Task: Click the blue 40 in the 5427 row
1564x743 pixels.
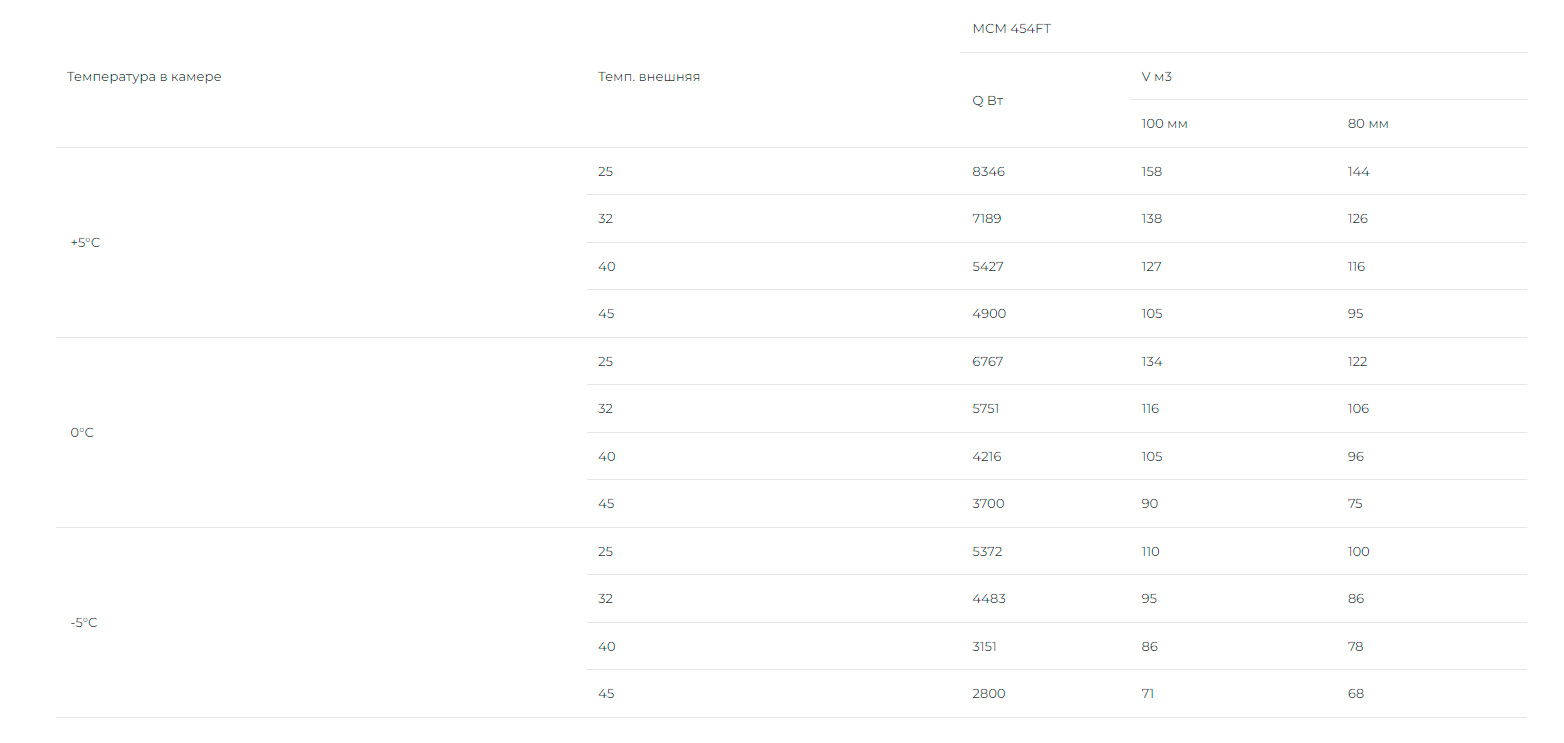Action: point(606,267)
